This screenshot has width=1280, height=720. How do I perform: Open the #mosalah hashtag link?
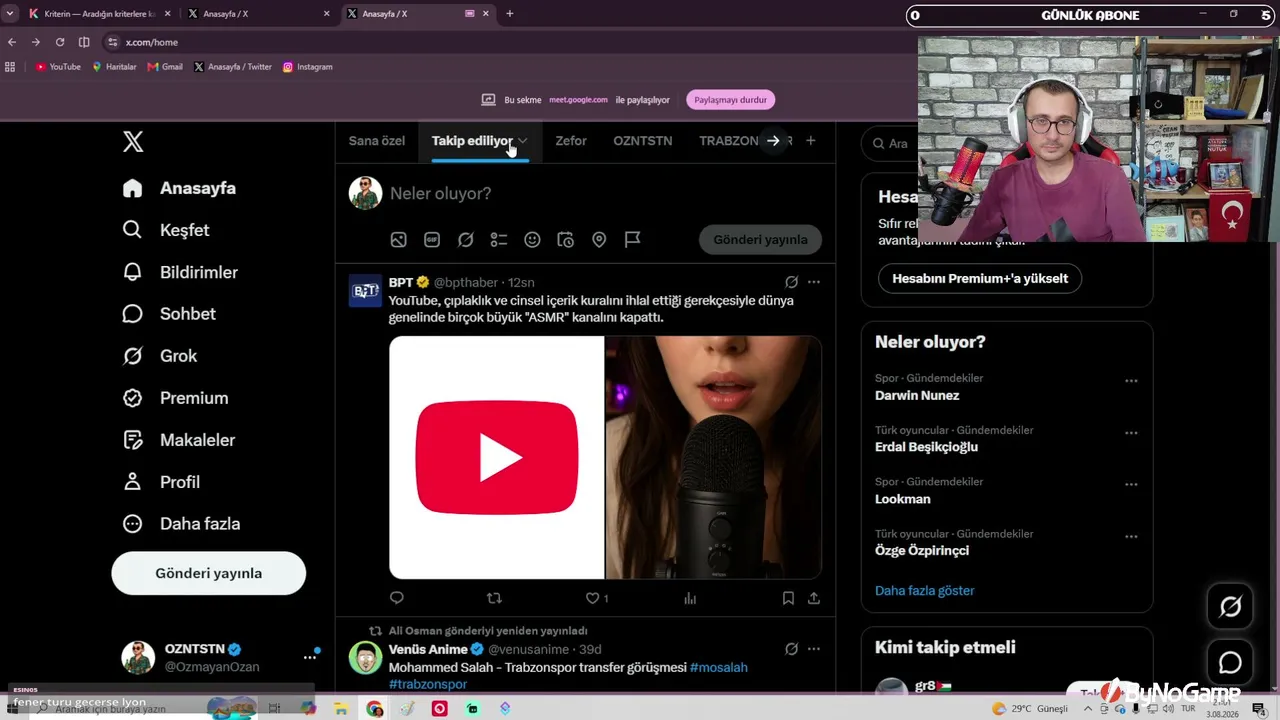point(719,667)
